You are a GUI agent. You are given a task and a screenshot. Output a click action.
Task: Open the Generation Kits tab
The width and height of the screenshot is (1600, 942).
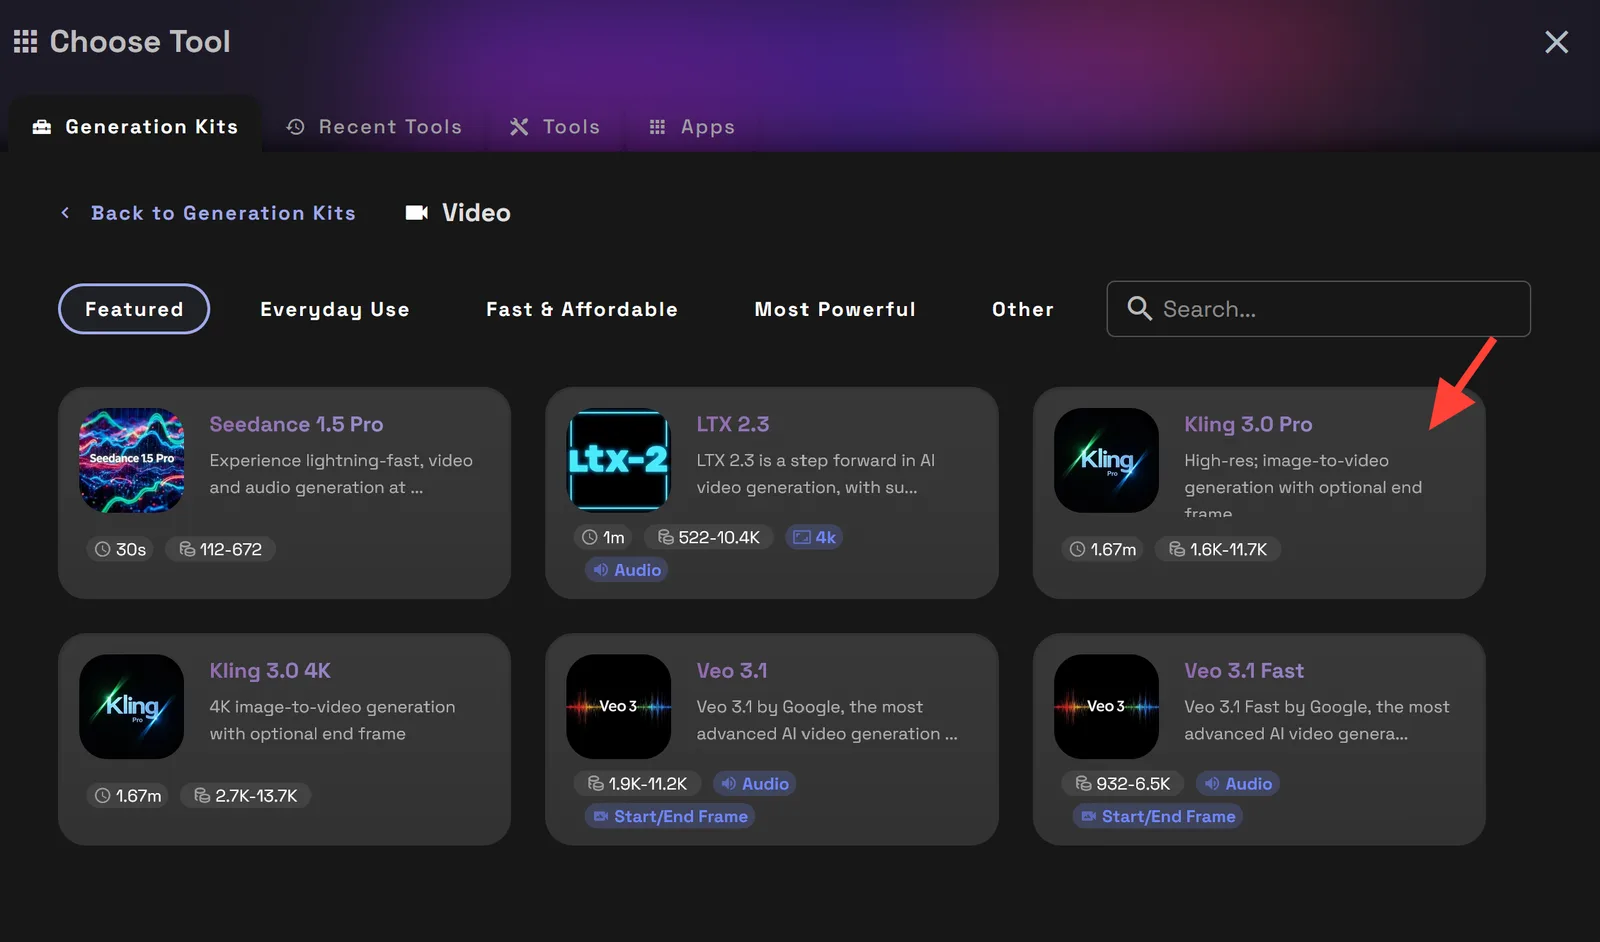click(135, 127)
